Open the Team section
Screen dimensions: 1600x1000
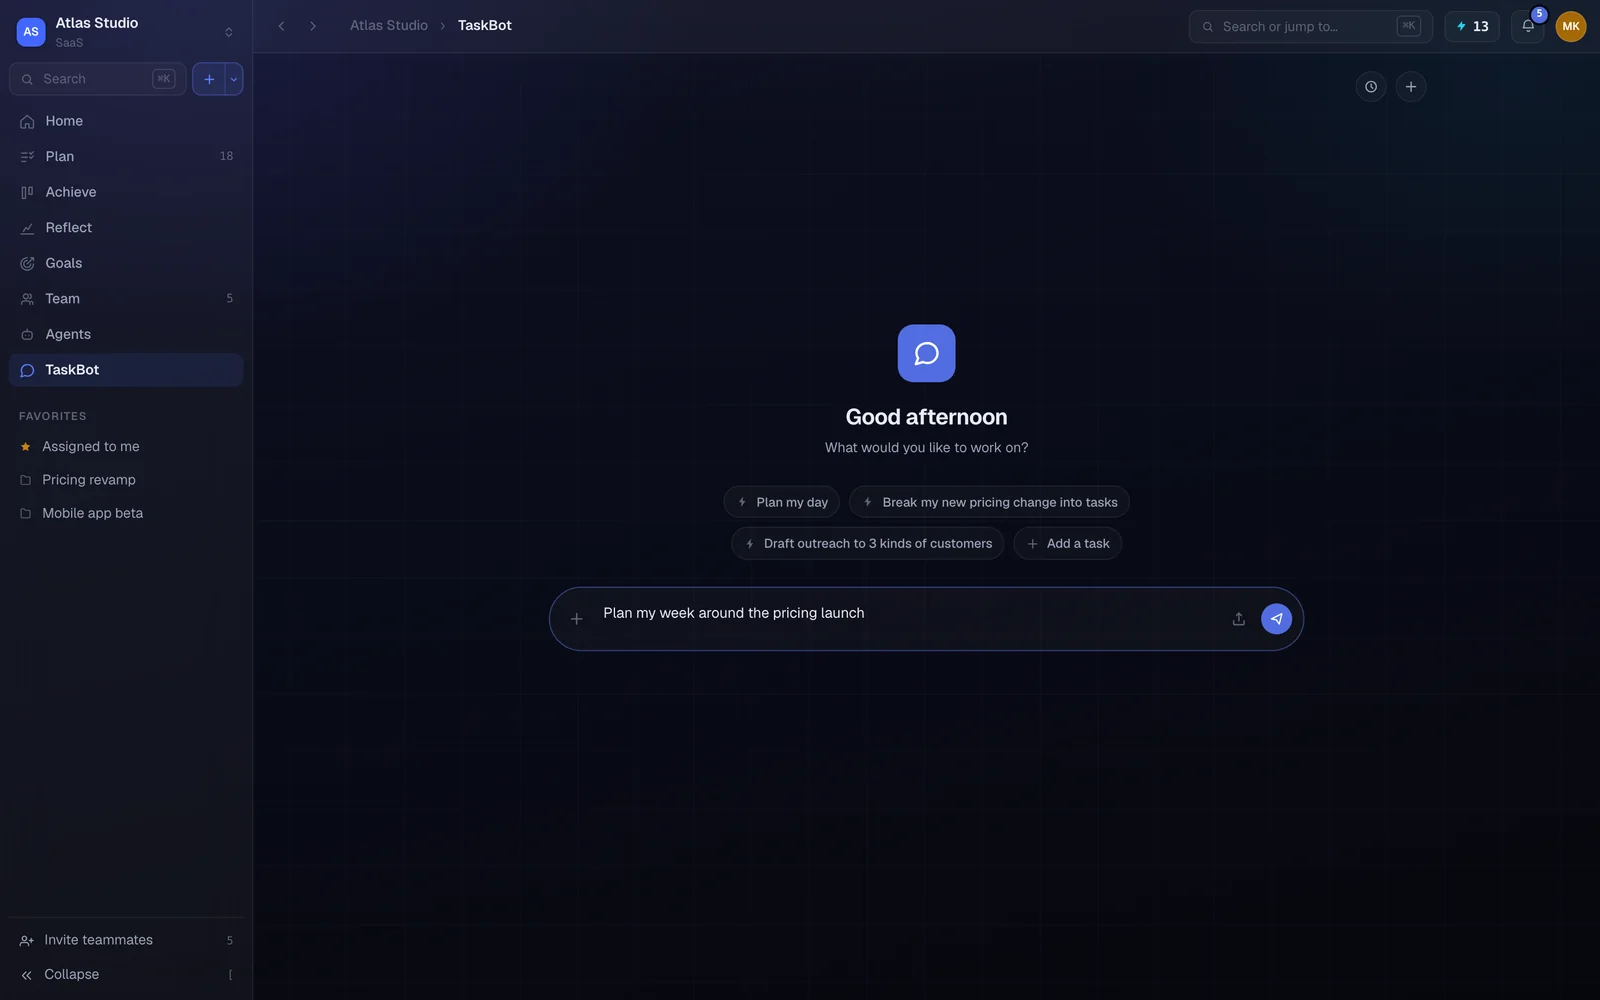point(126,299)
